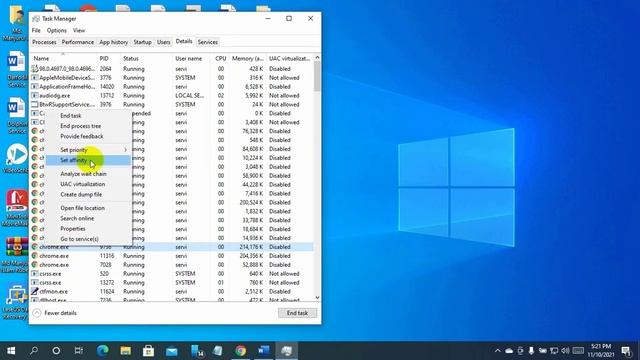Open the Start menu

tap(11, 351)
